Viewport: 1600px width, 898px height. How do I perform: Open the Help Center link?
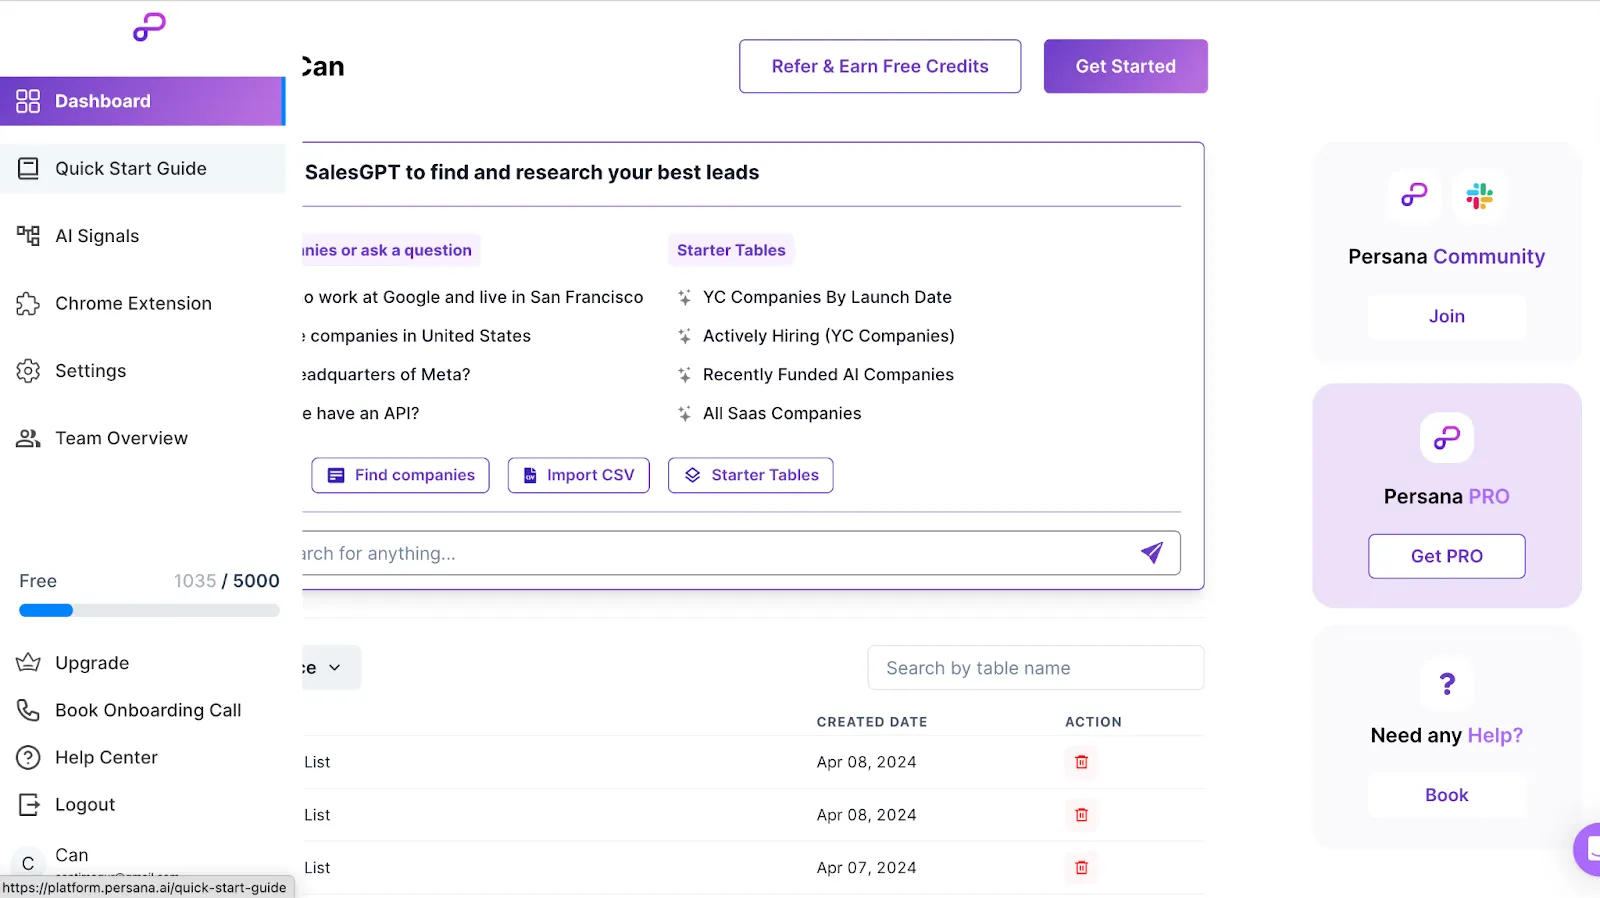106,757
